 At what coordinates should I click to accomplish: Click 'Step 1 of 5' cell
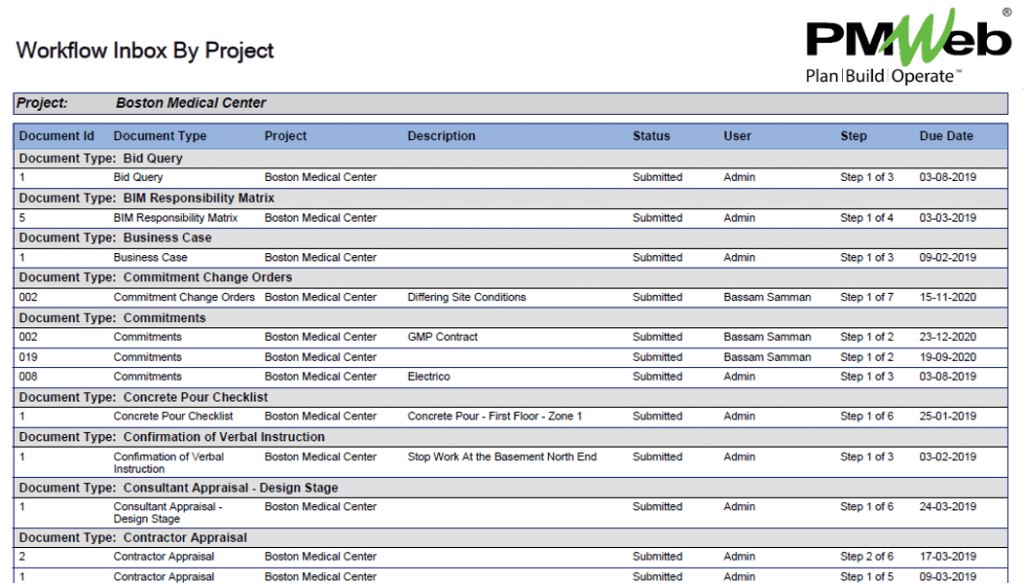coord(867,577)
